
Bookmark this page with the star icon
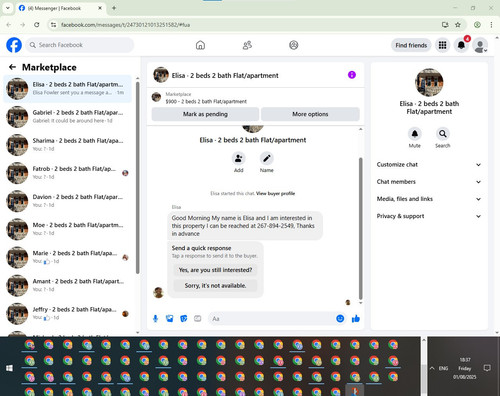click(x=458, y=25)
